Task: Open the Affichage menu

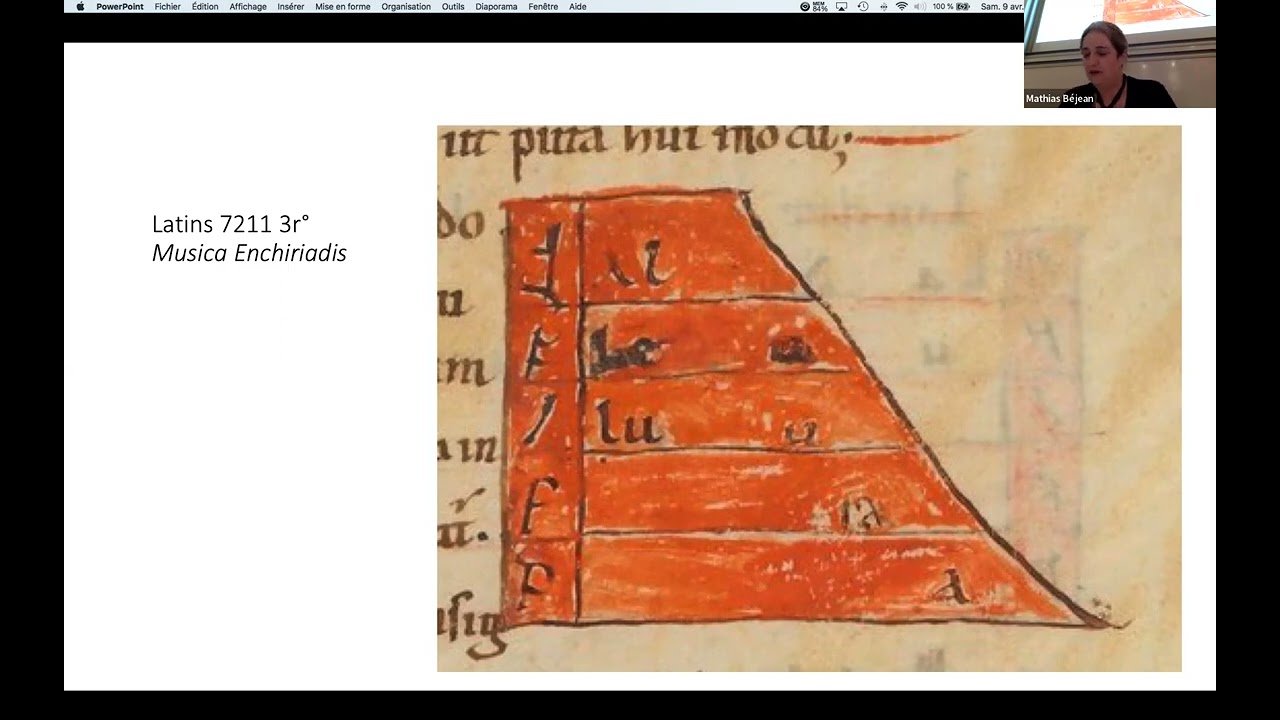Action: pyautogui.click(x=248, y=6)
